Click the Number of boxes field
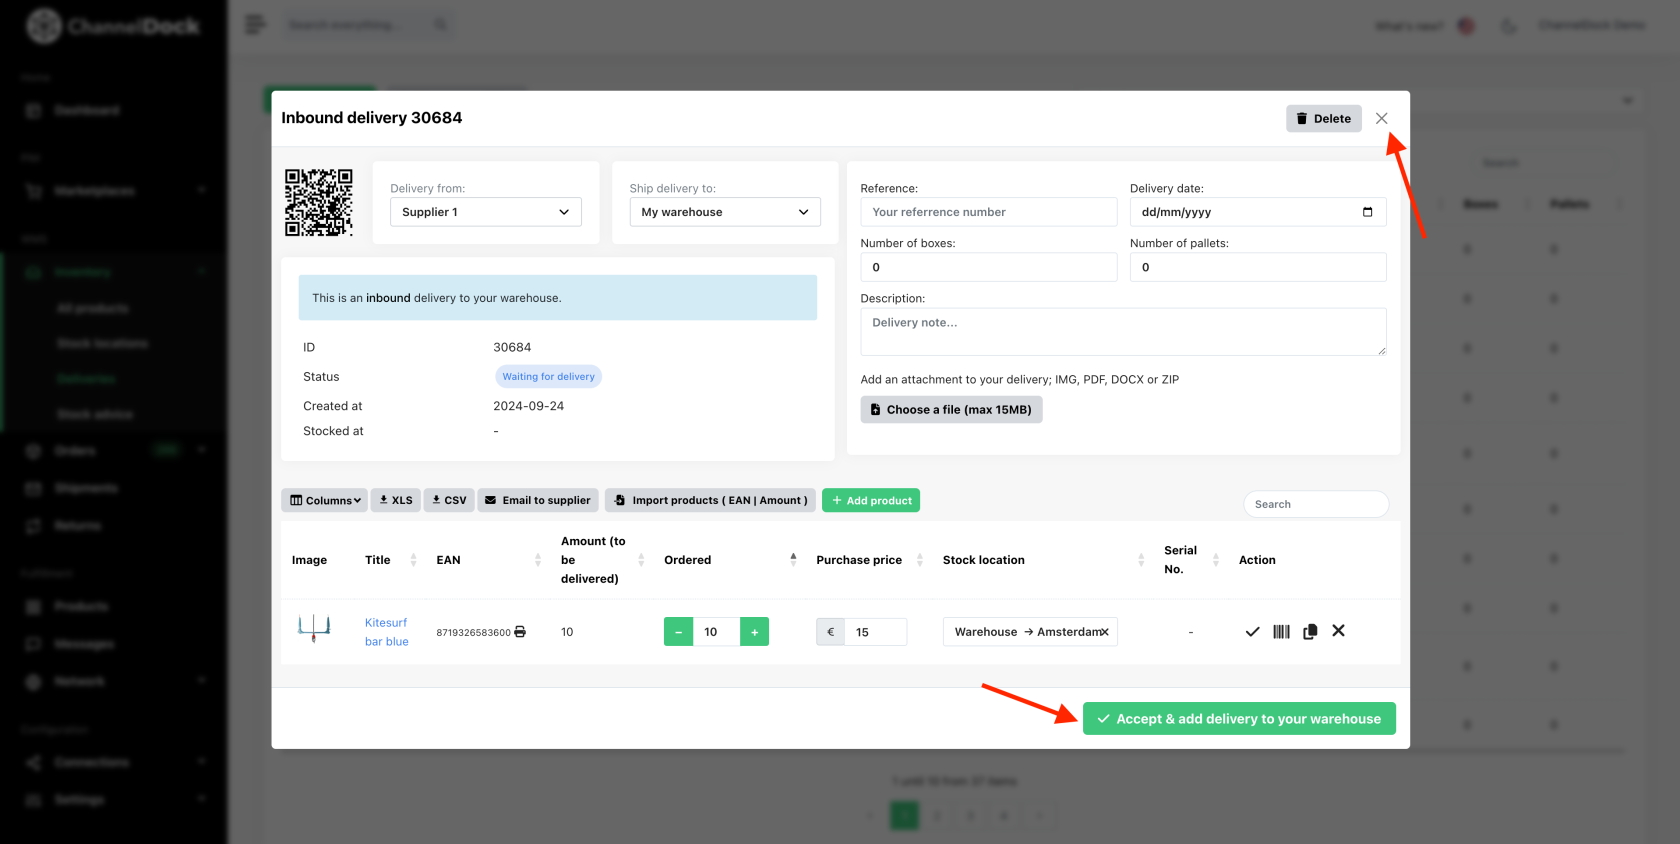 [988, 267]
